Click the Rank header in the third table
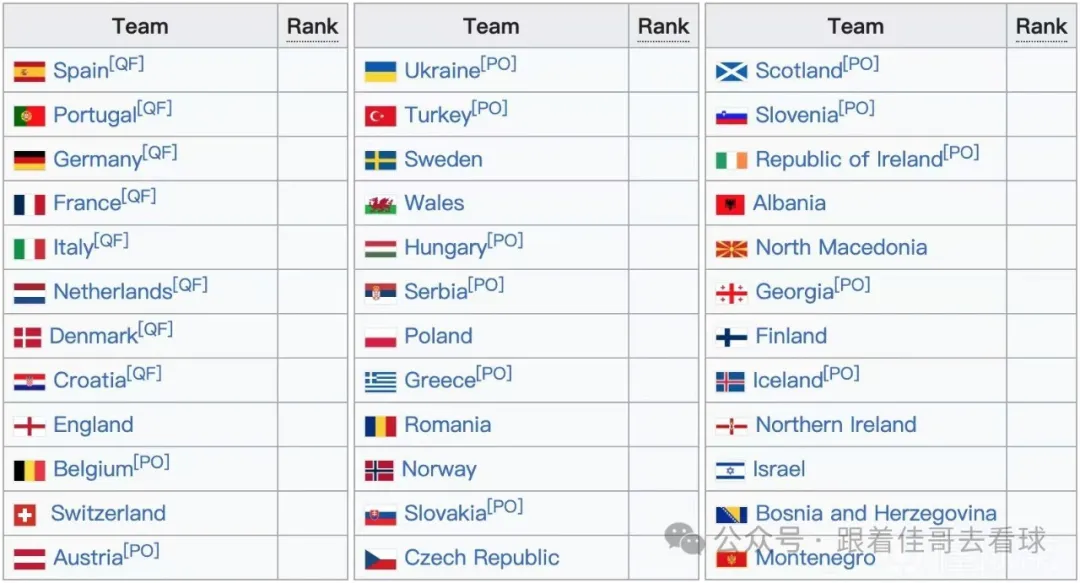Screen dimensions: 1080x583 tap(1041, 27)
